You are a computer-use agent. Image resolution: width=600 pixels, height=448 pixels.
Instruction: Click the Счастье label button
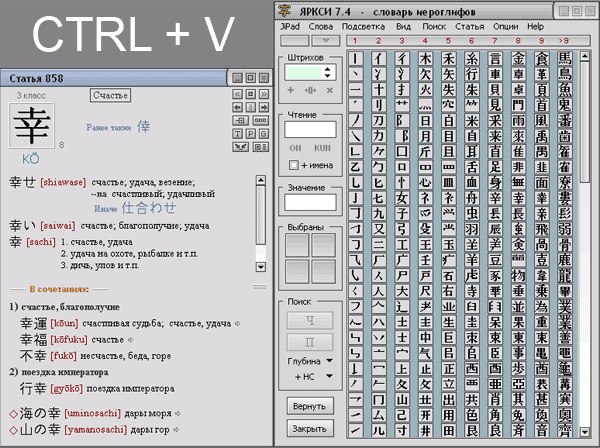click(x=110, y=95)
